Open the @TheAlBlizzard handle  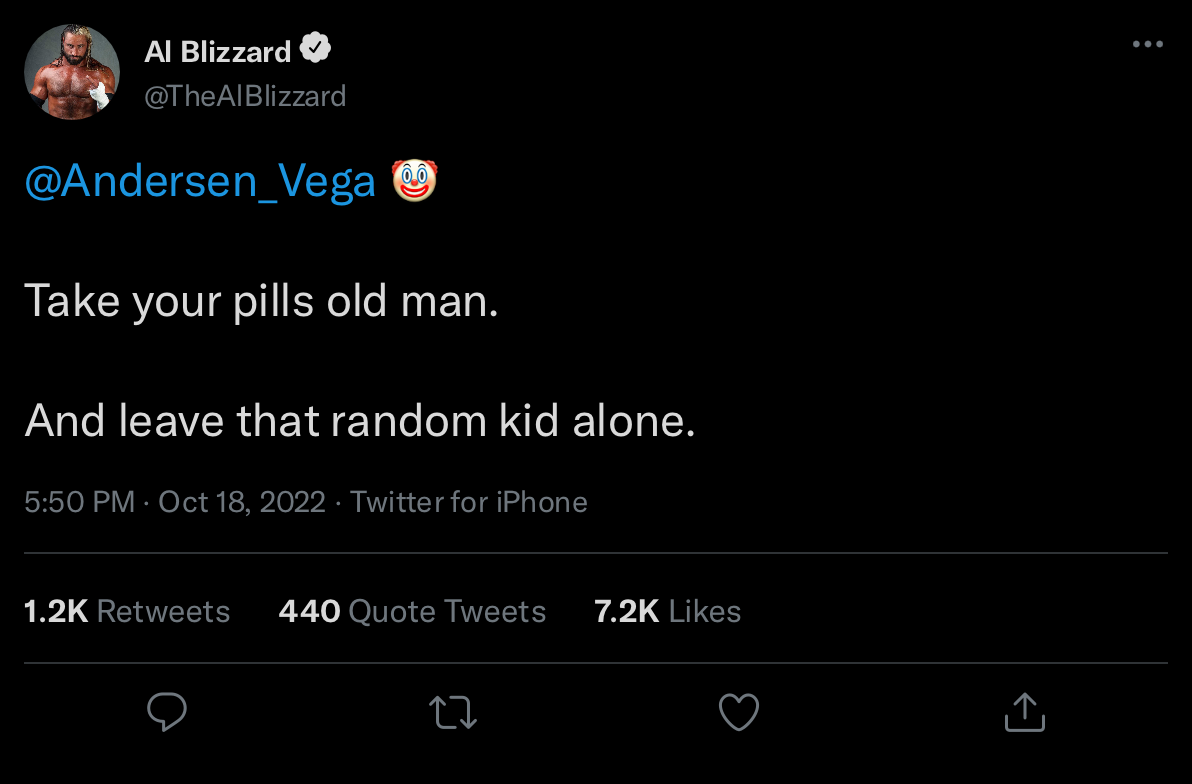(x=245, y=96)
